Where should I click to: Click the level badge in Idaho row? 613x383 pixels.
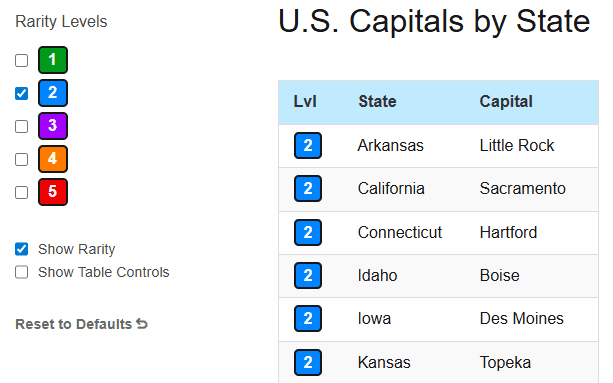coord(308,276)
